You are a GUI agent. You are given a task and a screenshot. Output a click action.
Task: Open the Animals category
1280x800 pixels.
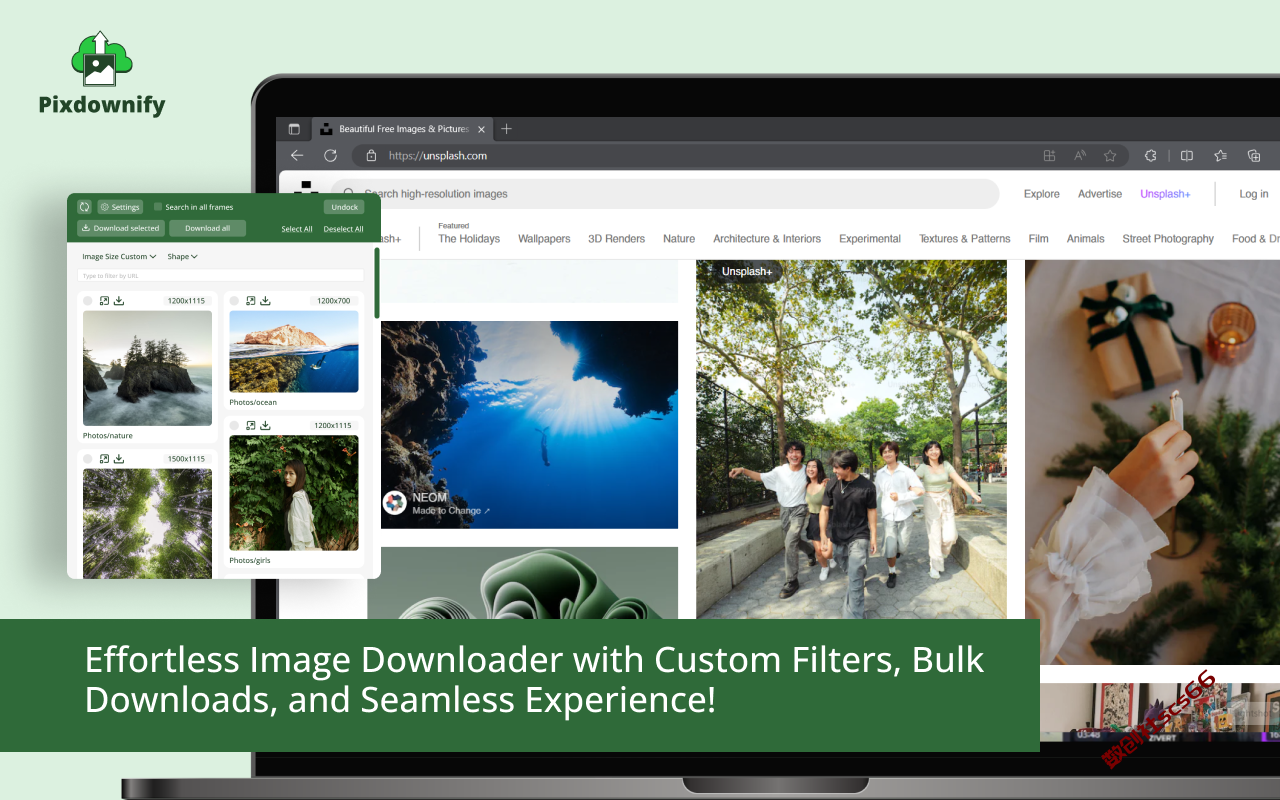(x=1086, y=239)
